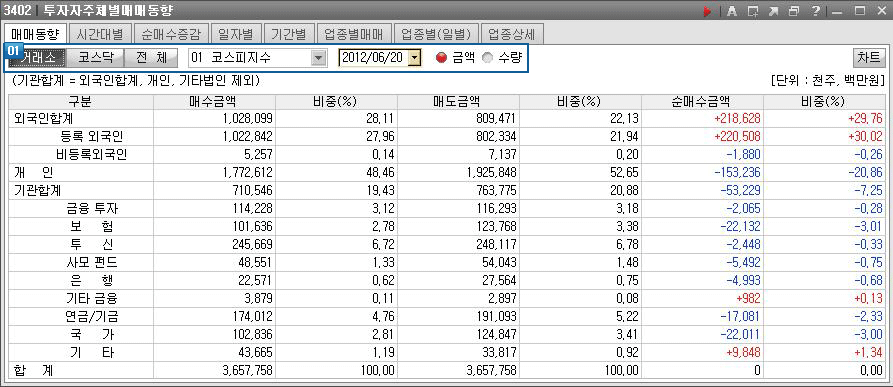Switch to the 업종별매매 tab
This screenshot has height=387, width=893.
[354, 34]
